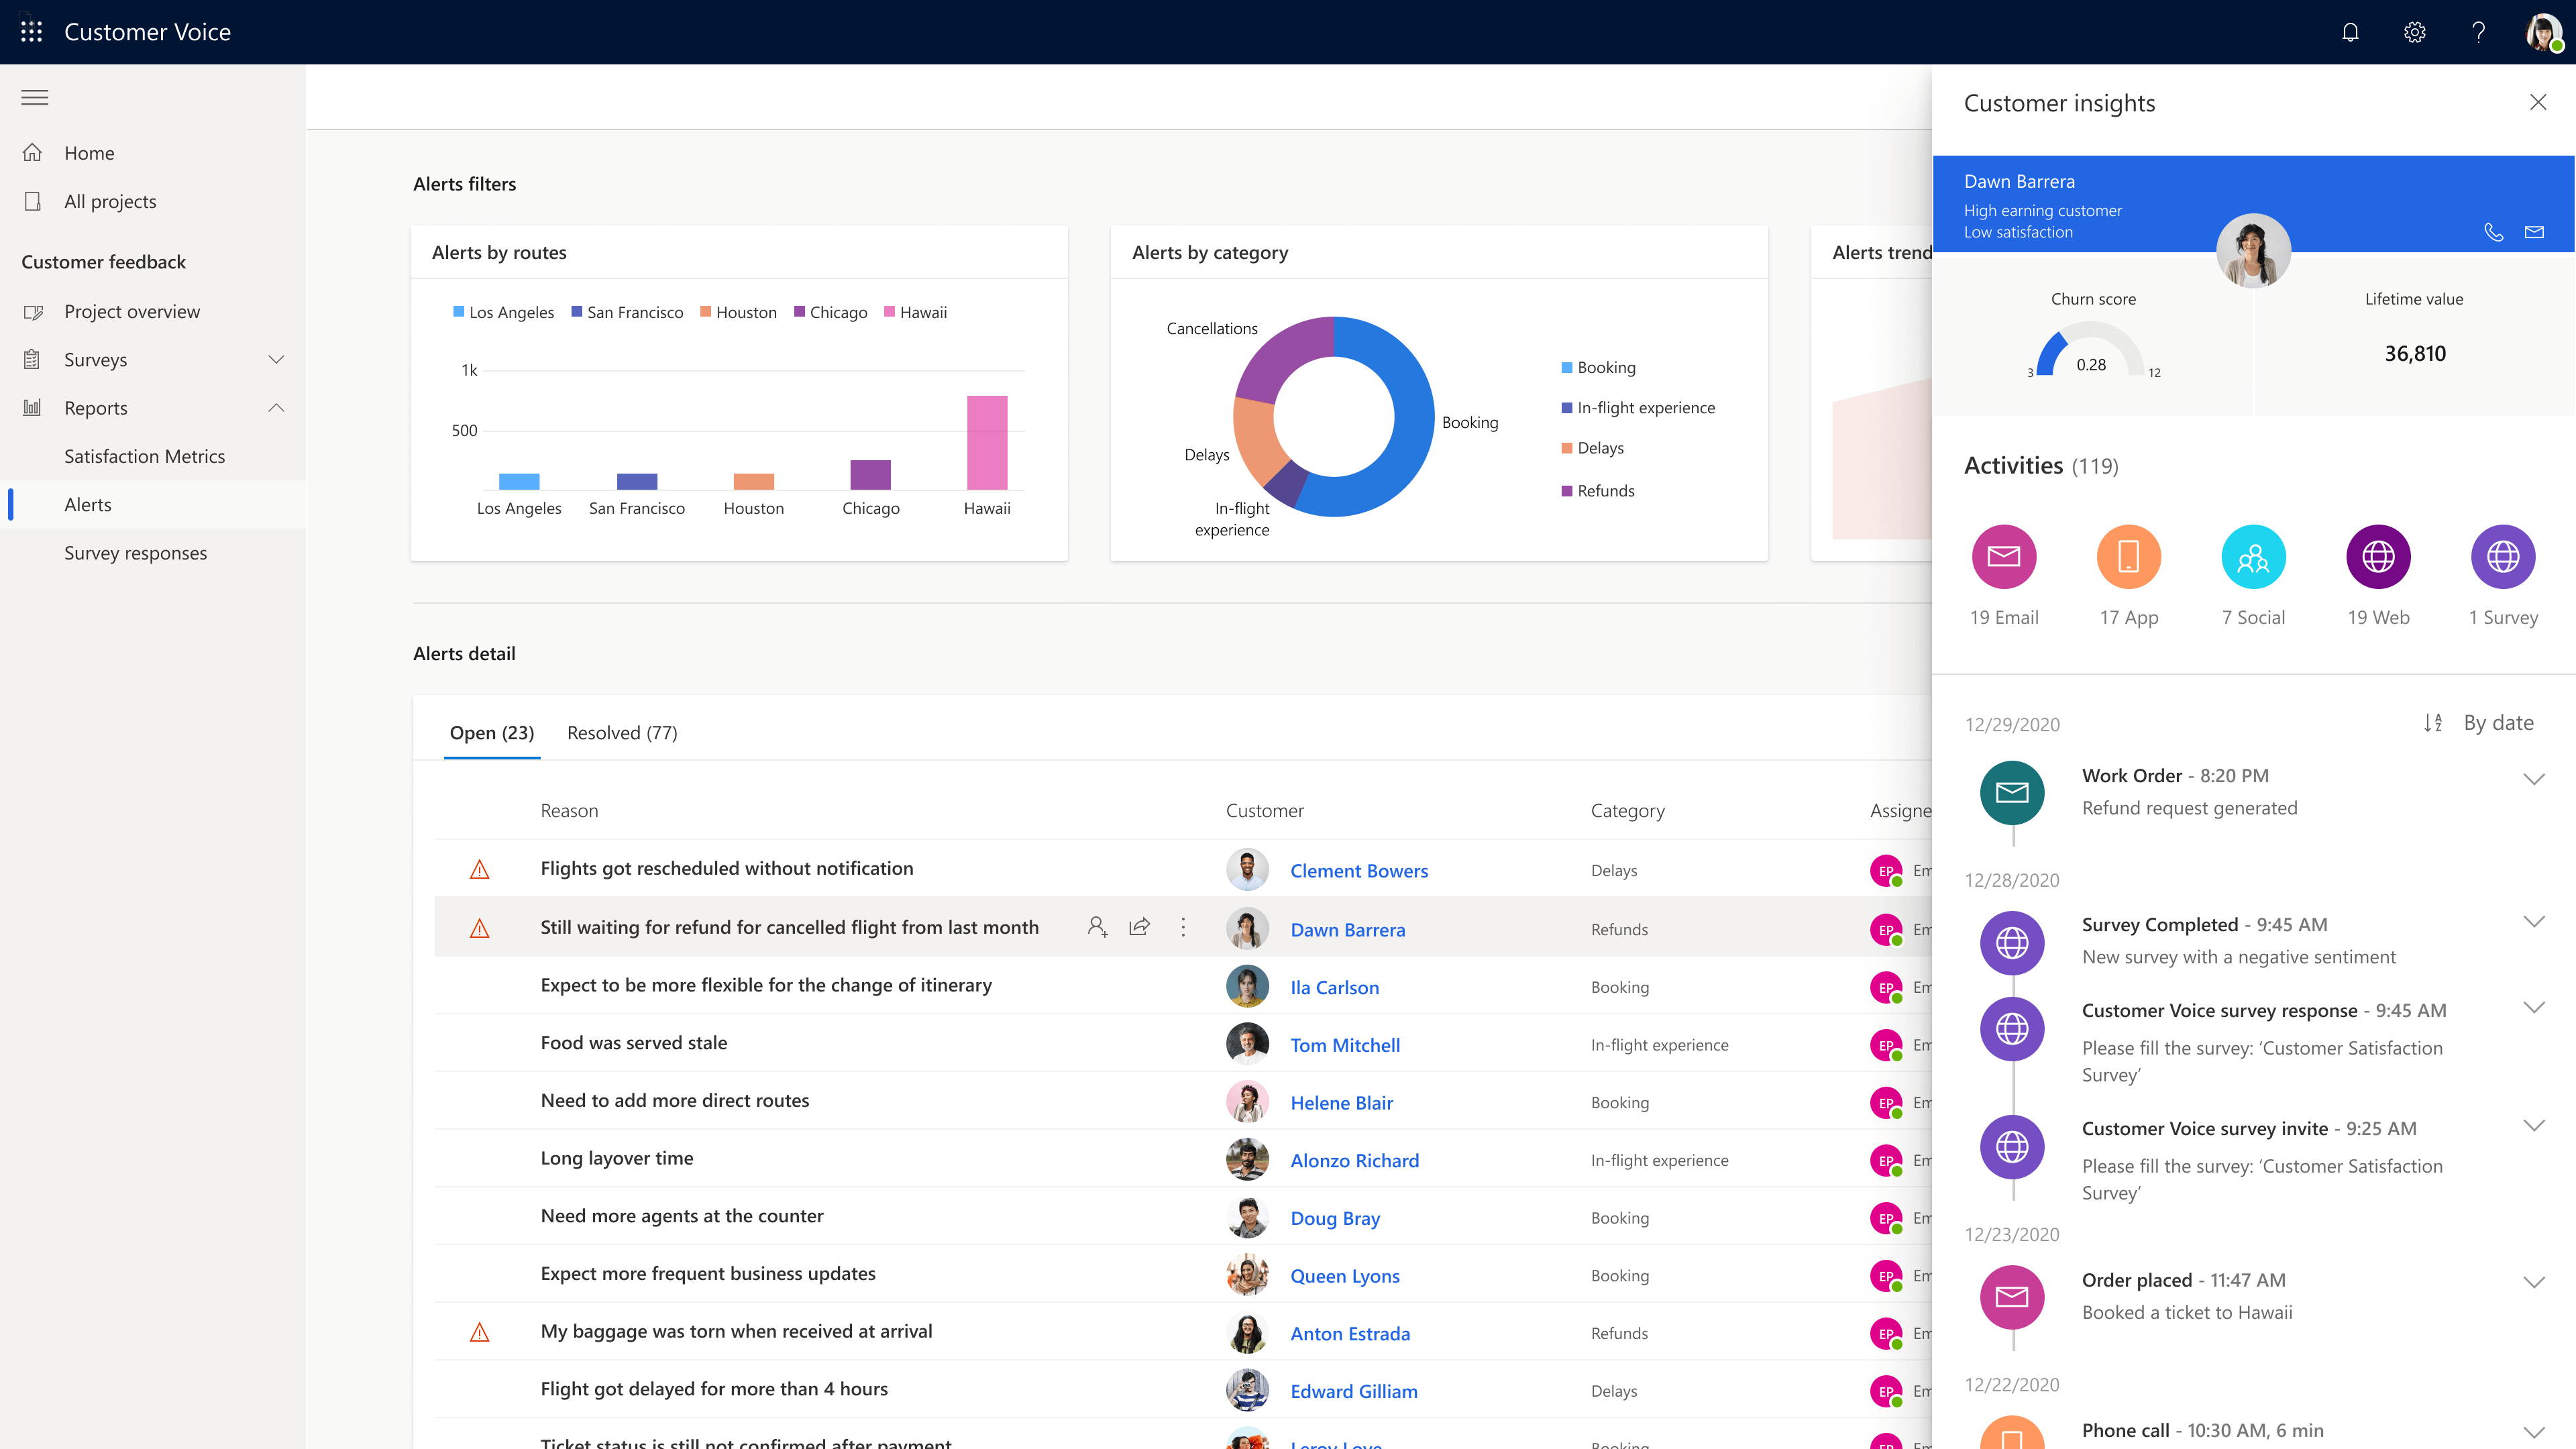The width and height of the screenshot is (2576, 1449).
Task: Select the Social activities circle icon
Action: coord(2253,557)
